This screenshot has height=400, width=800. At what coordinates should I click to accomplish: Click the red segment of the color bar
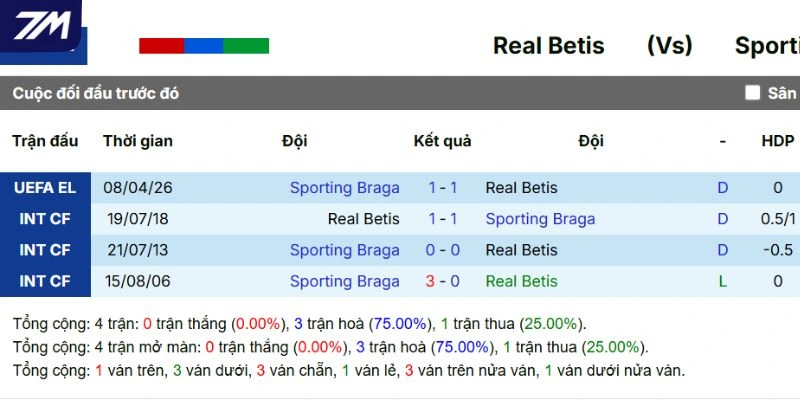click(x=161, y=46)
